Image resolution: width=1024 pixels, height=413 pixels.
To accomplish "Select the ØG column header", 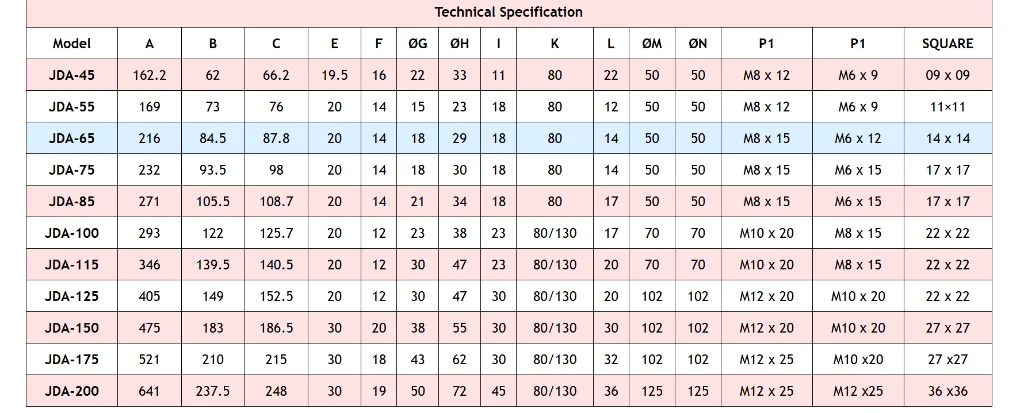I will point(418,44).
